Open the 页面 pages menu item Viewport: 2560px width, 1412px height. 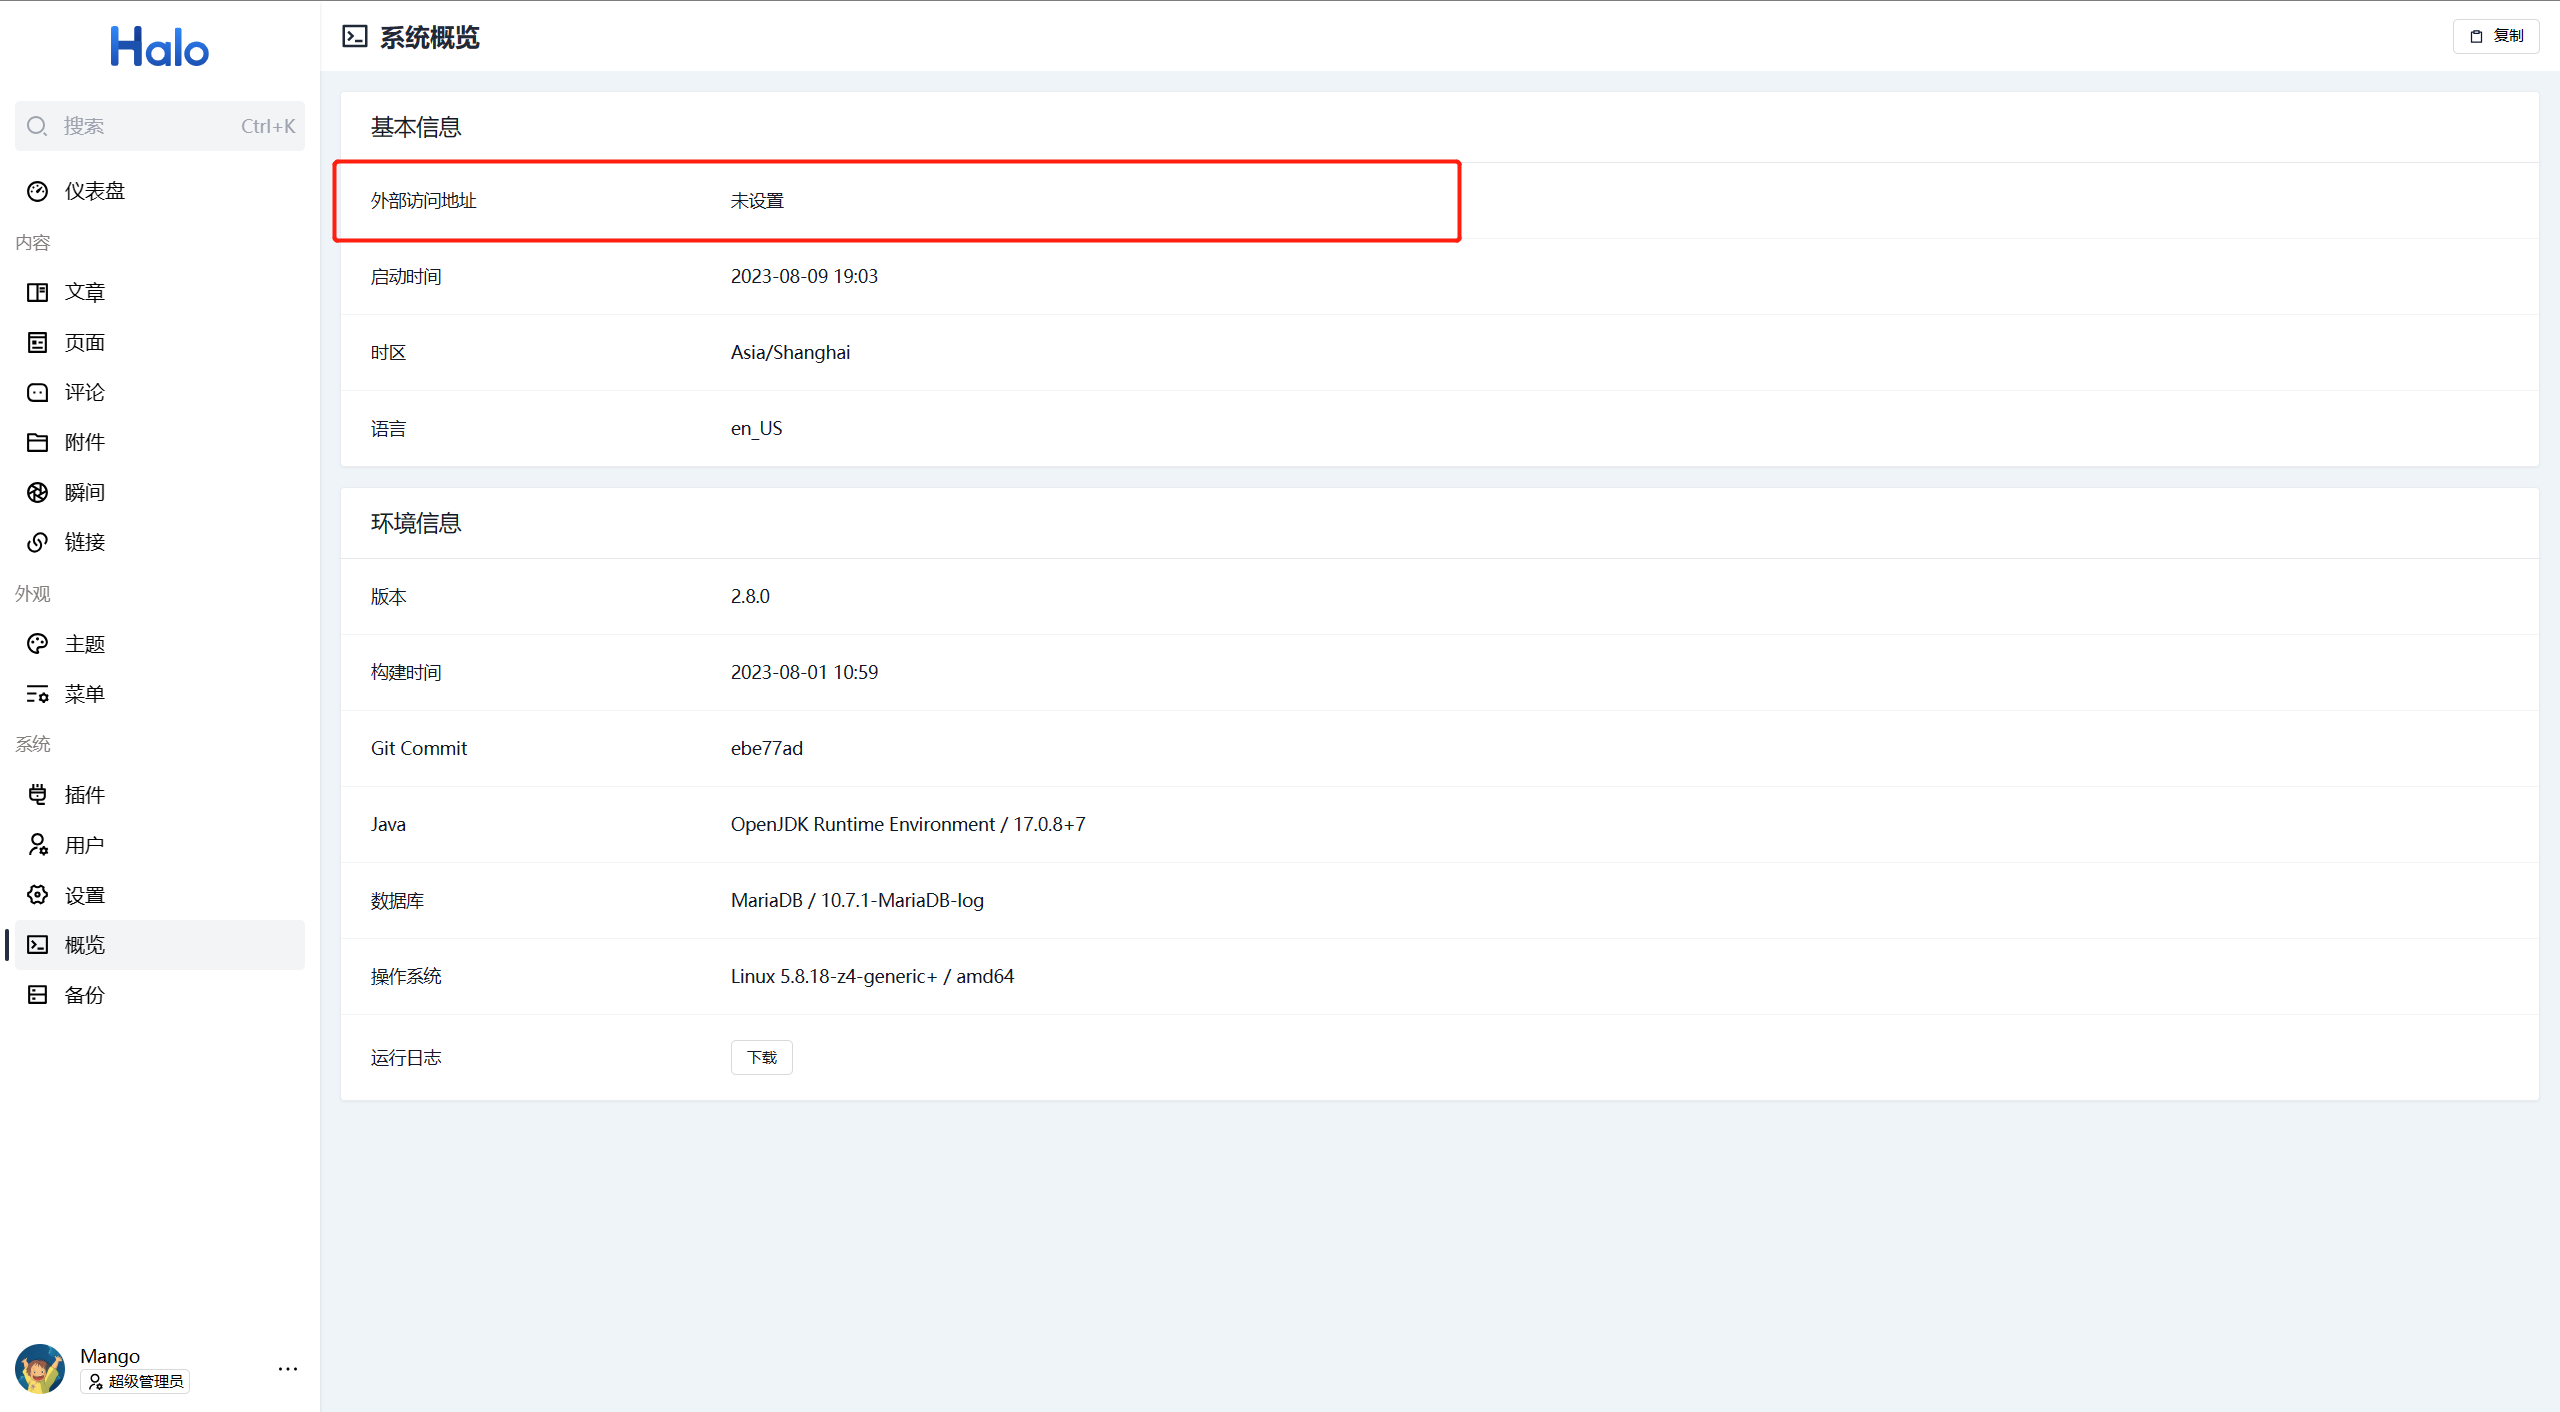click(85, 342)
